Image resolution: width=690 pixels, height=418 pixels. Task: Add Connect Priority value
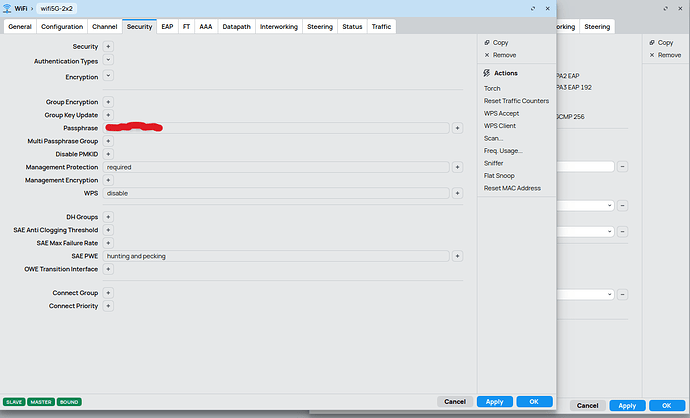click(x=108, y=306)
